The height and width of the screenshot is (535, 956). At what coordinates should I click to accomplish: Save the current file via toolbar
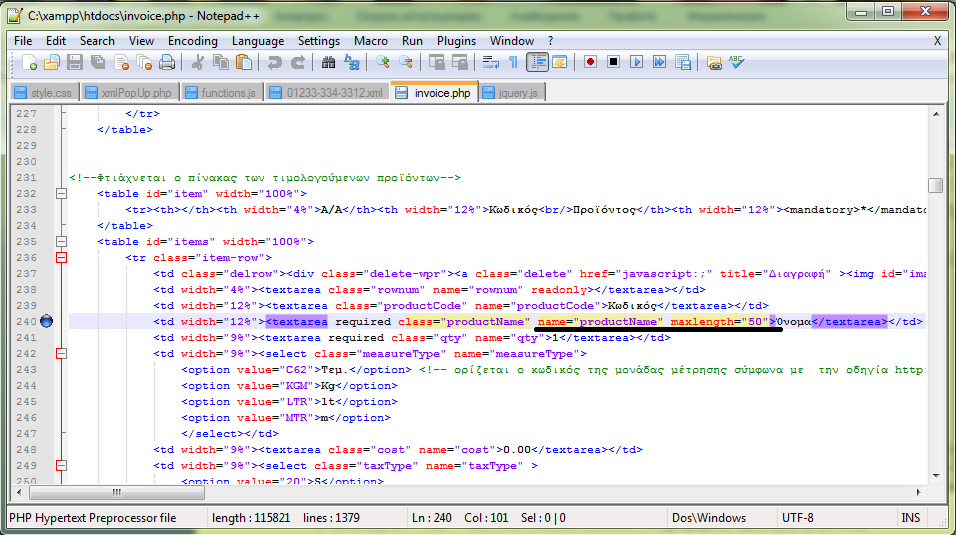(74, 62)
